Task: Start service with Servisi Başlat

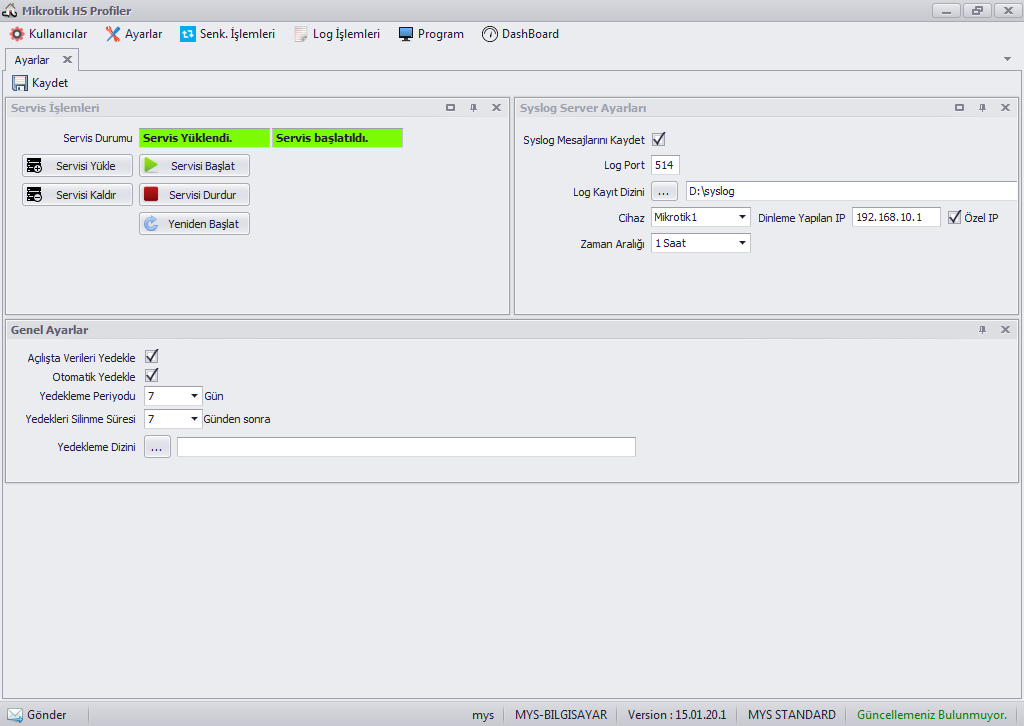Action: pos(194,166)
